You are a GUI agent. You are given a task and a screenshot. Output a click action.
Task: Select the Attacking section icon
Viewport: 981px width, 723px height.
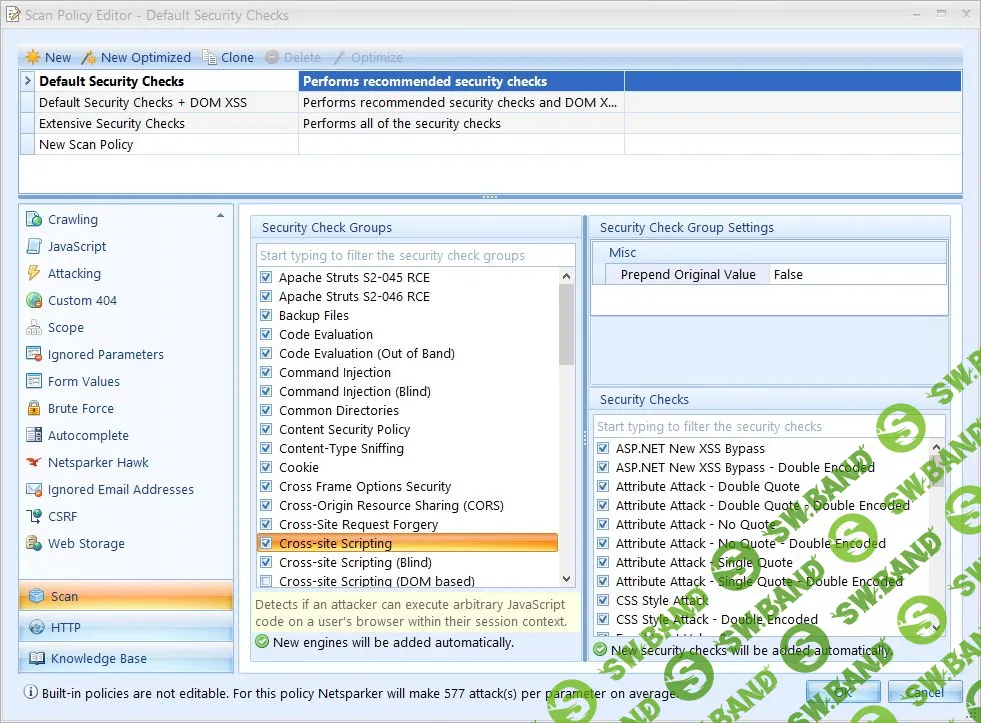tap(34, 273)
